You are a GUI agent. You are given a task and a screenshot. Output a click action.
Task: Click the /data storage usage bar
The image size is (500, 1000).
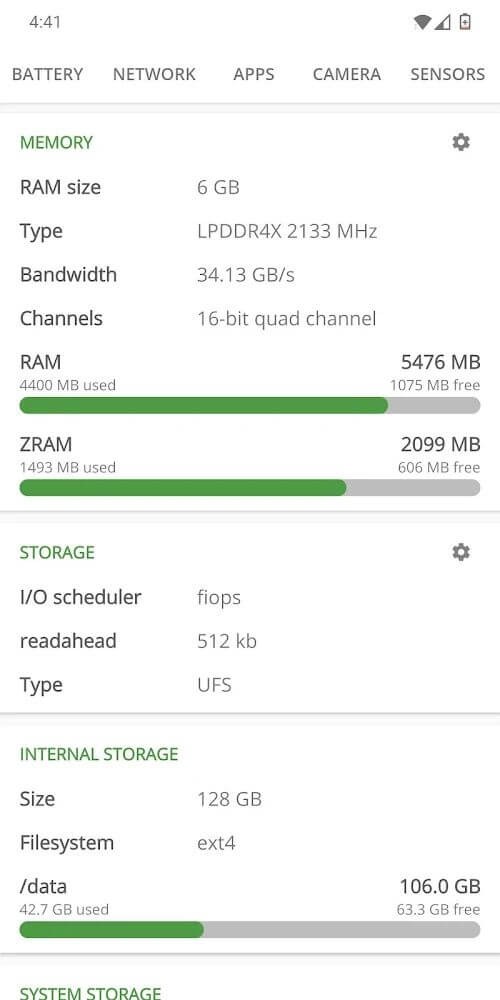tap(250, 930)
